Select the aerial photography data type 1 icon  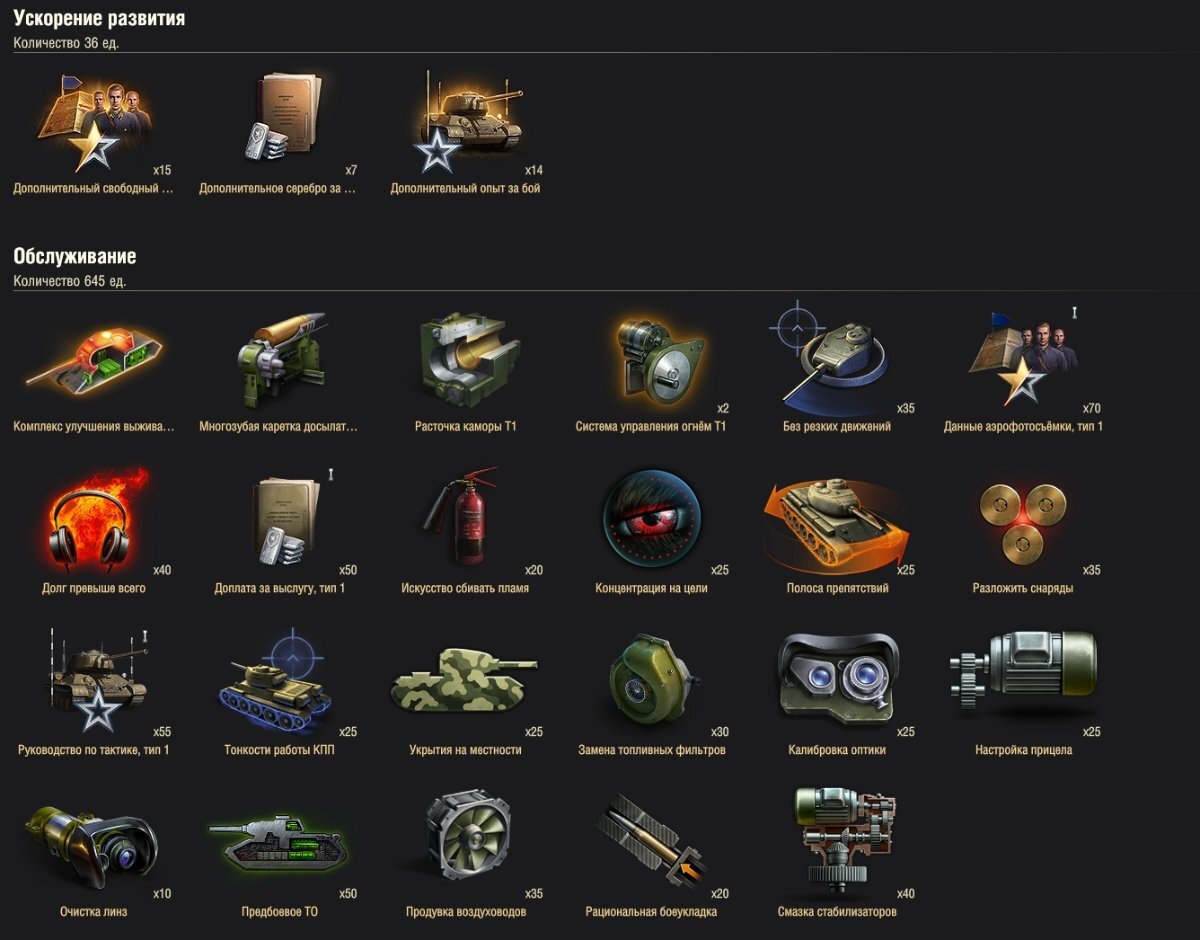pyautogui.click(x=1023, y=360)
